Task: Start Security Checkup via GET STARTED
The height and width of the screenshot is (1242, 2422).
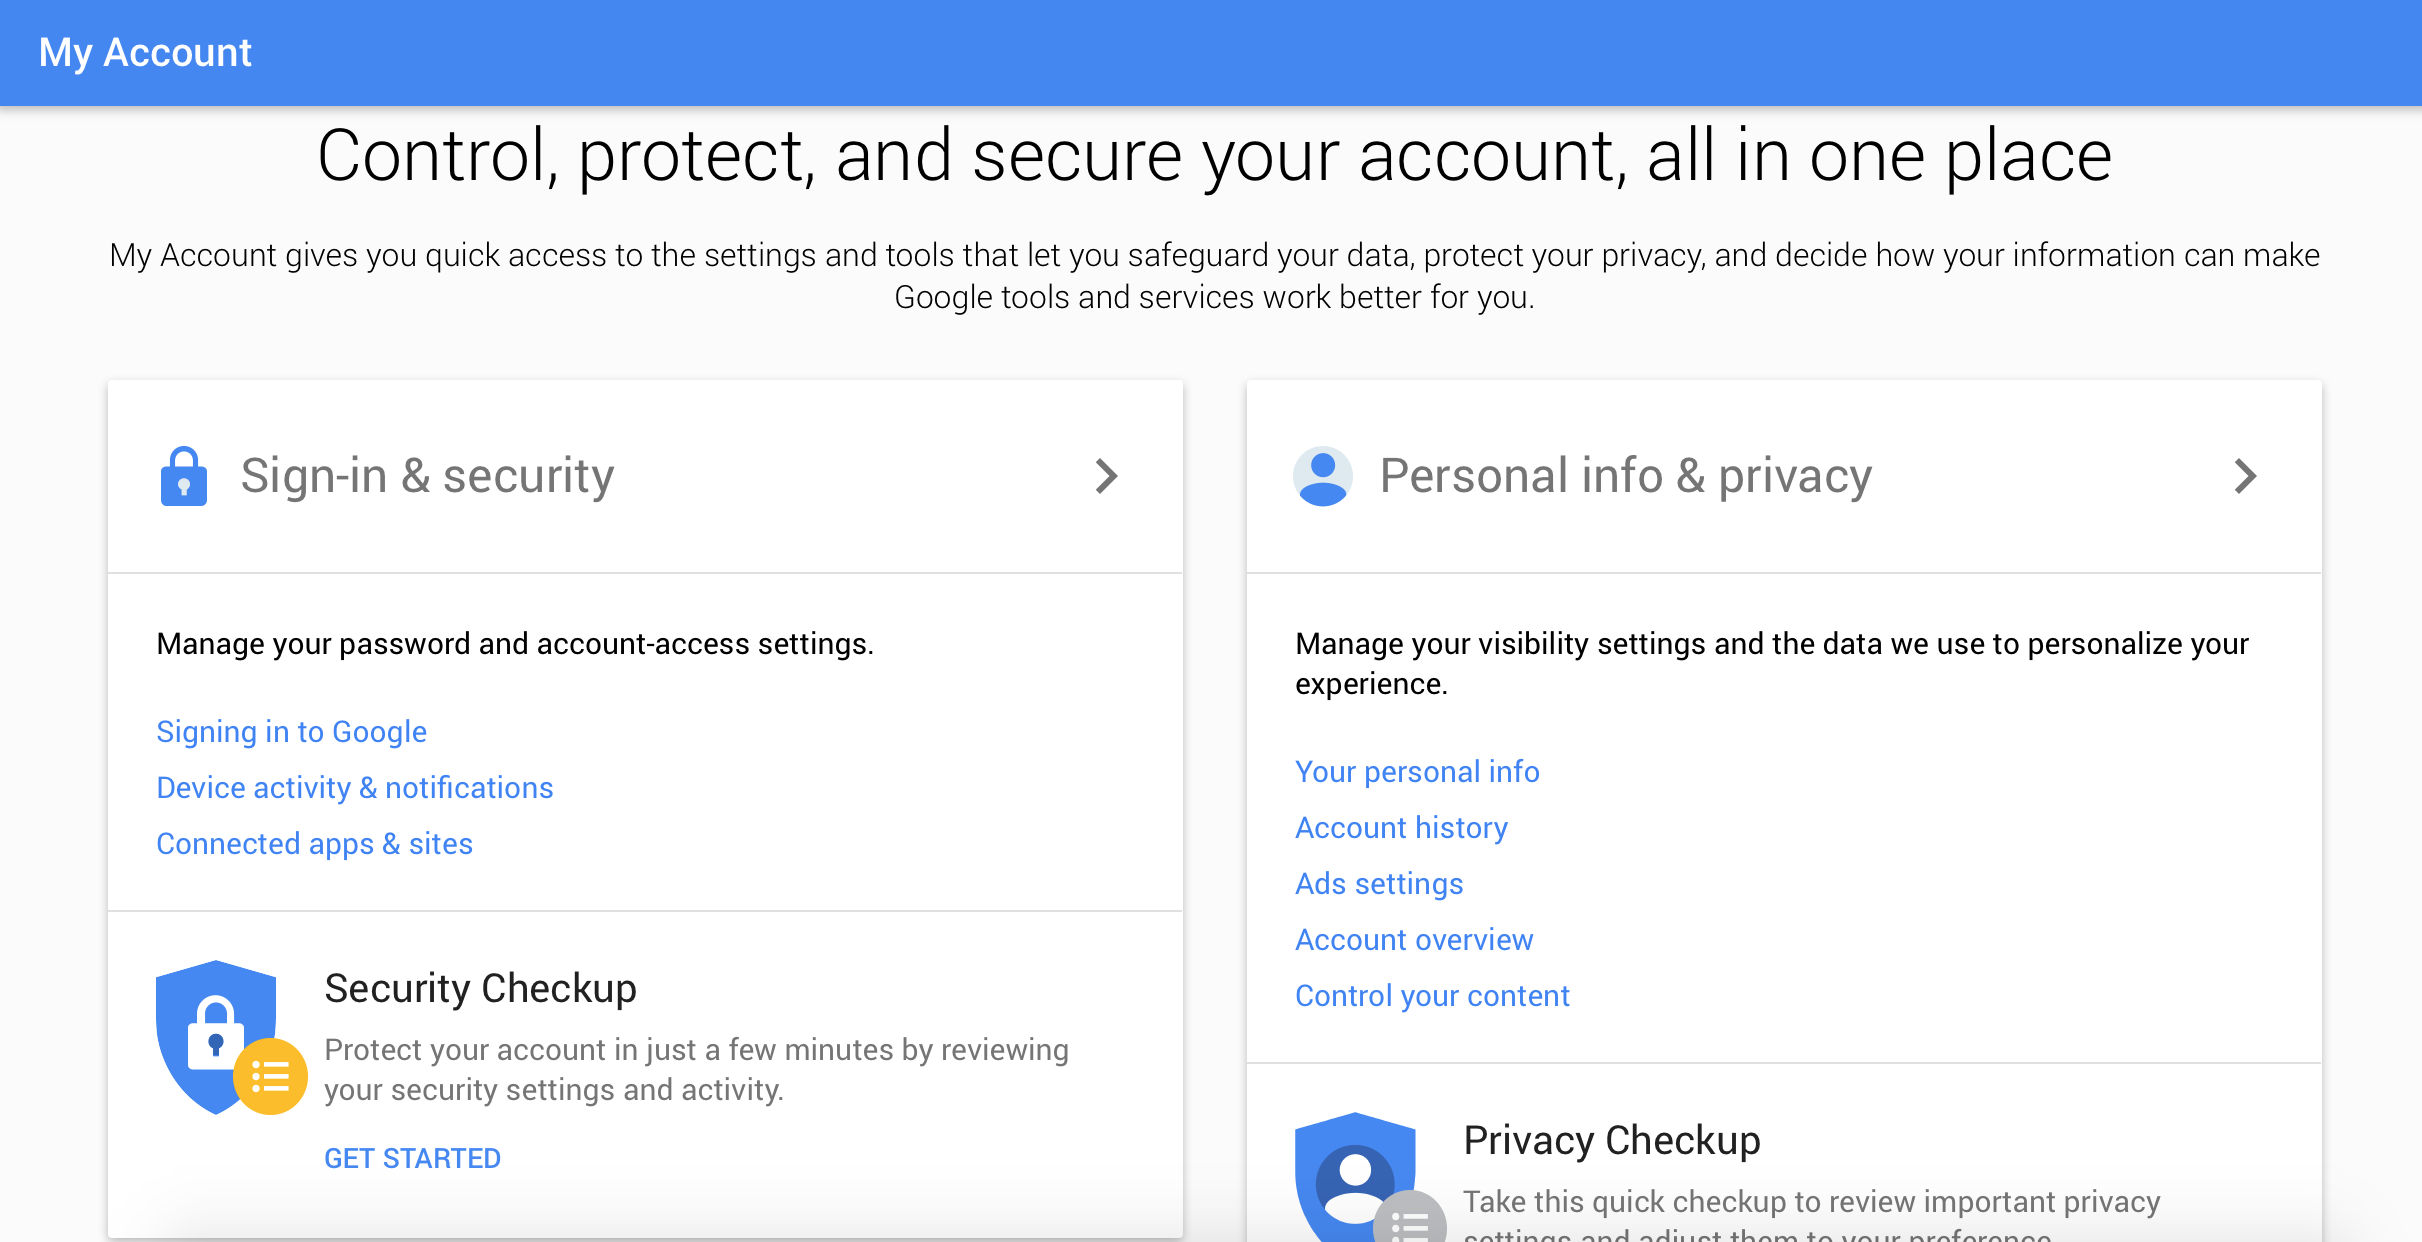Action: click(412, 1158)
